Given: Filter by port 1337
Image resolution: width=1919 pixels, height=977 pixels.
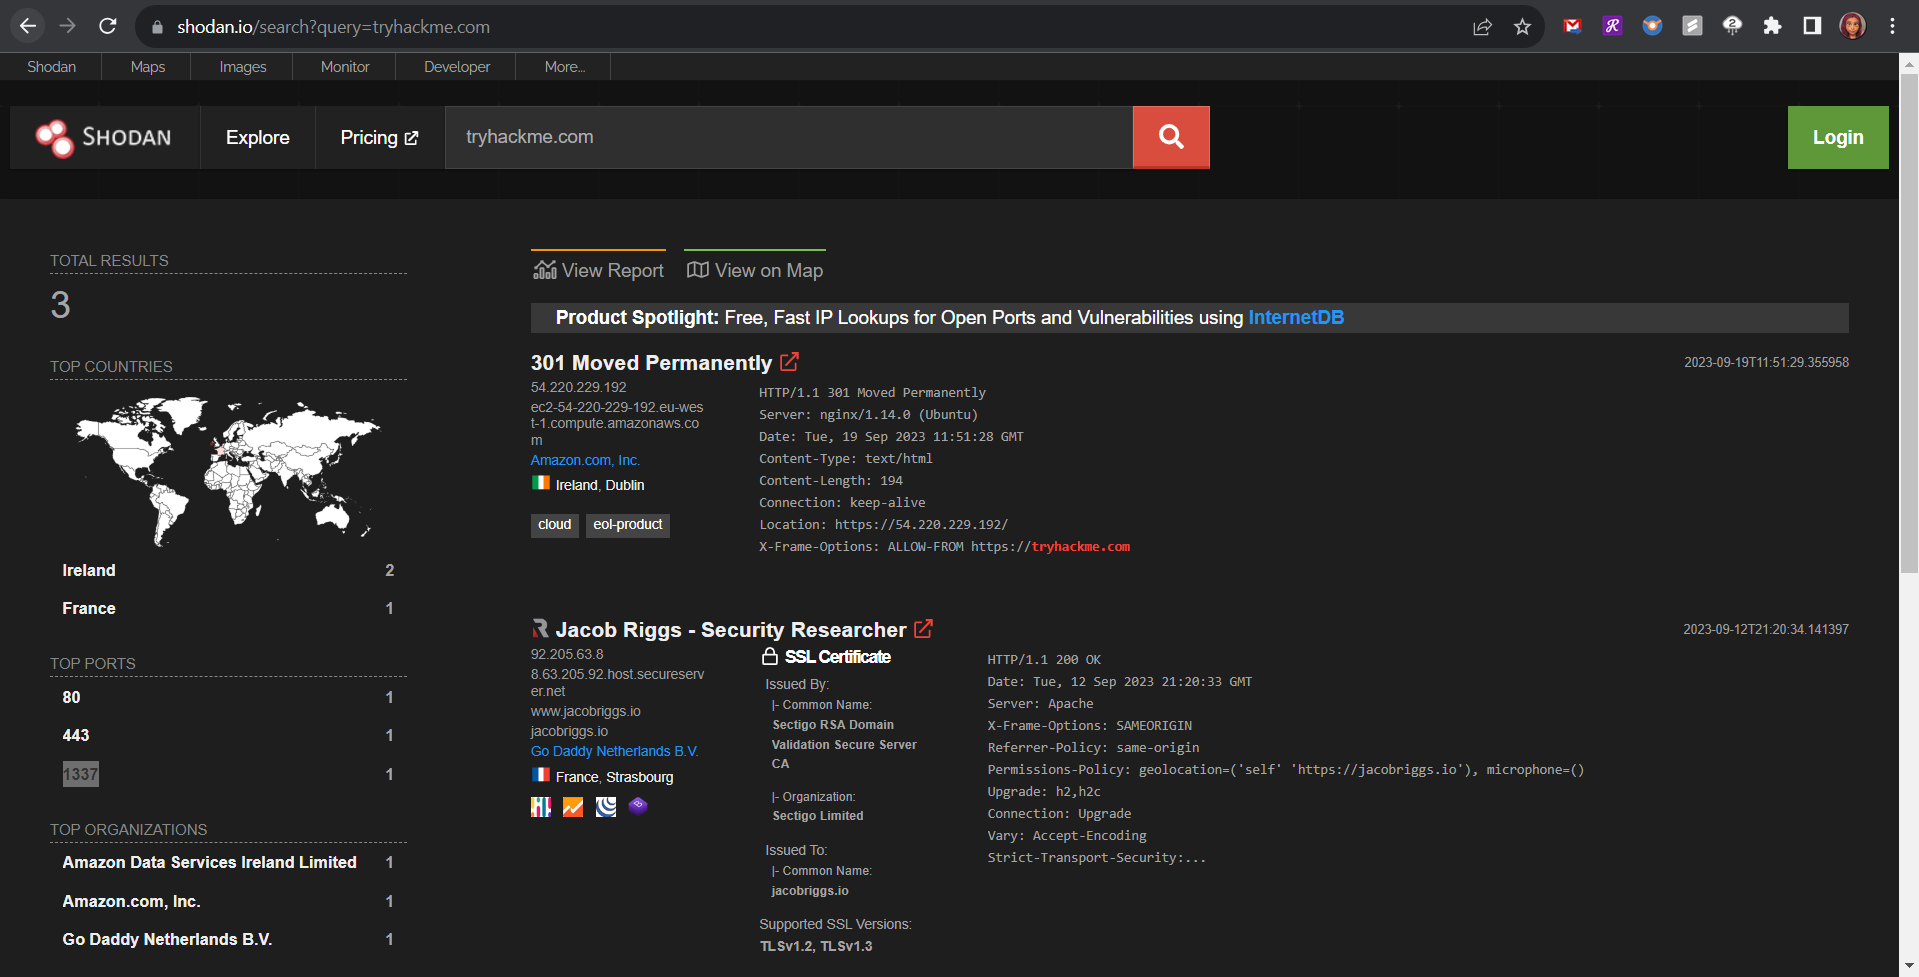Looking at the screenshot, I should (81, 774).
